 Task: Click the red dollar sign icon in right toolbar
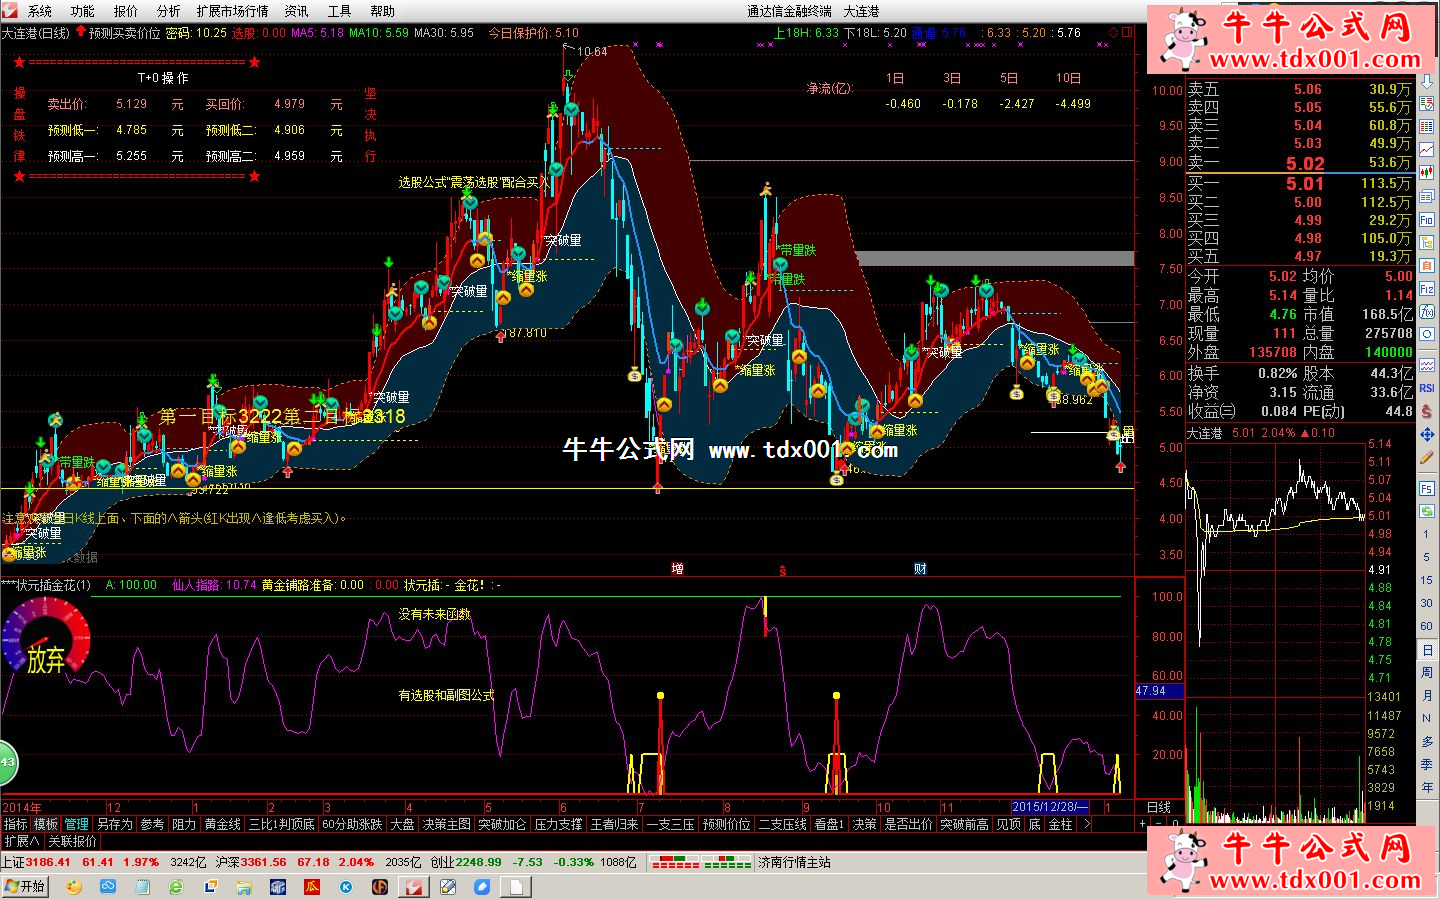(1427, 410)
